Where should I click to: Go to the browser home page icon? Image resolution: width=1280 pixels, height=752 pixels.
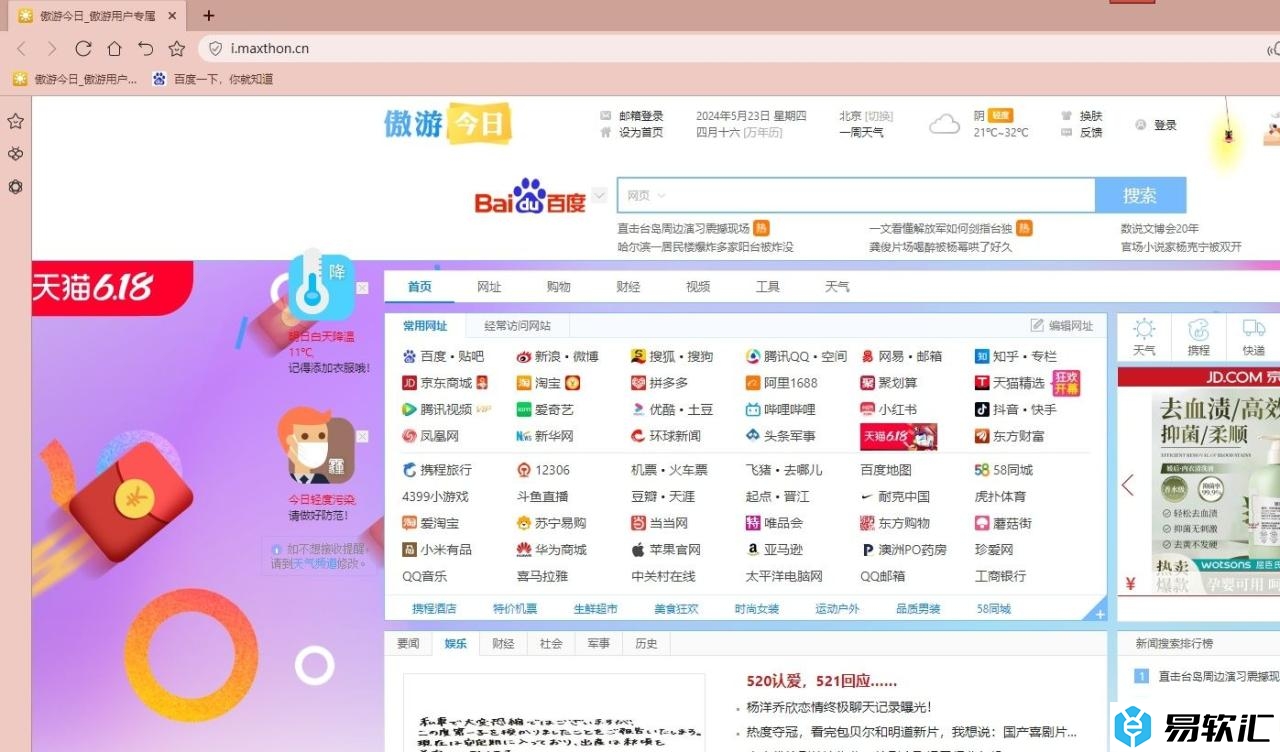coord(114,48)
